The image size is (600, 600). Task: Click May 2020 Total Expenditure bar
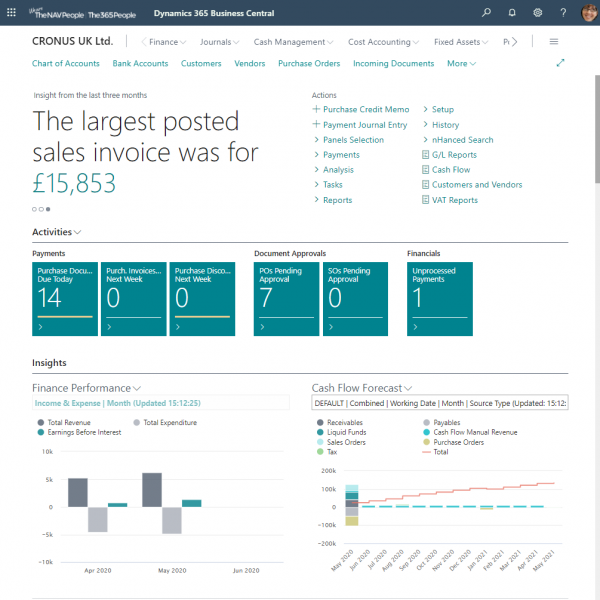point(172,520)
